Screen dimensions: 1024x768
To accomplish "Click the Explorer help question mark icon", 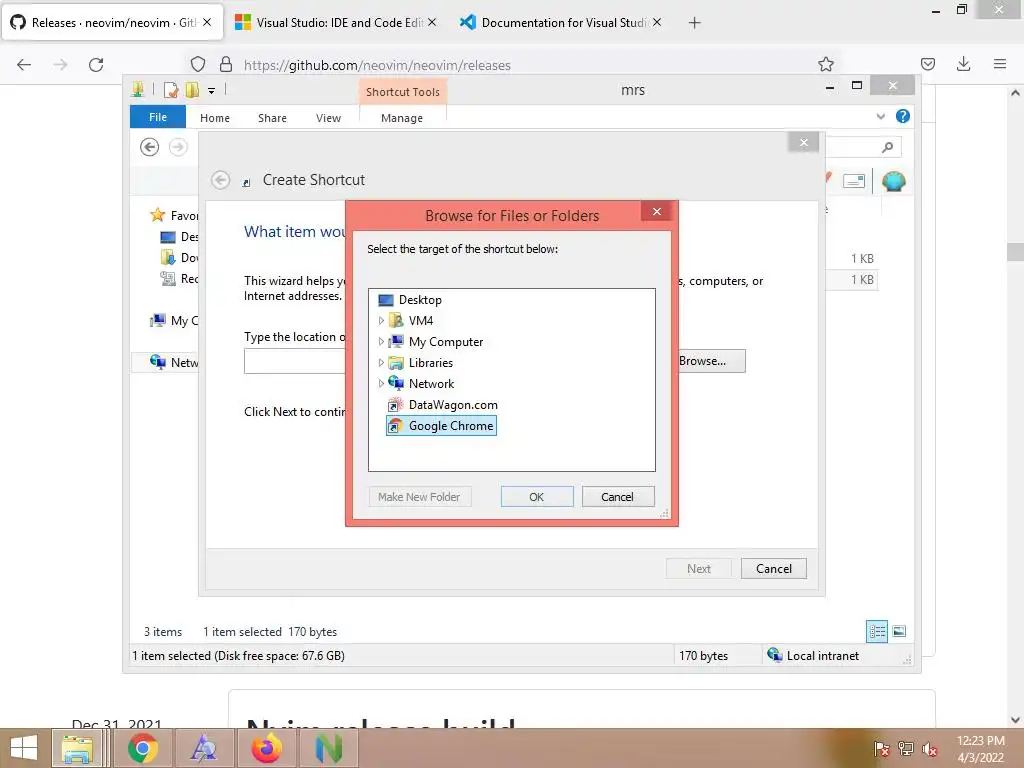I will pyautogui.click(x=903, y=116).
